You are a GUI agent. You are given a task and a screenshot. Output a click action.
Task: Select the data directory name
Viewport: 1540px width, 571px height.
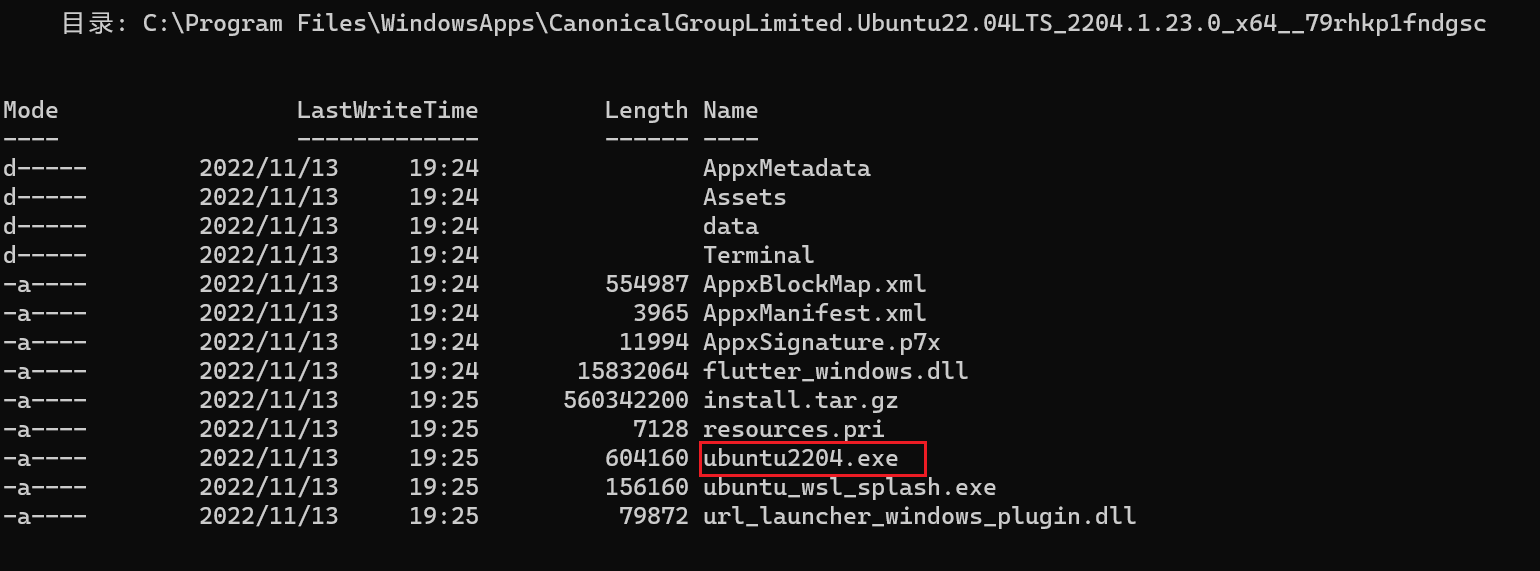730,226
